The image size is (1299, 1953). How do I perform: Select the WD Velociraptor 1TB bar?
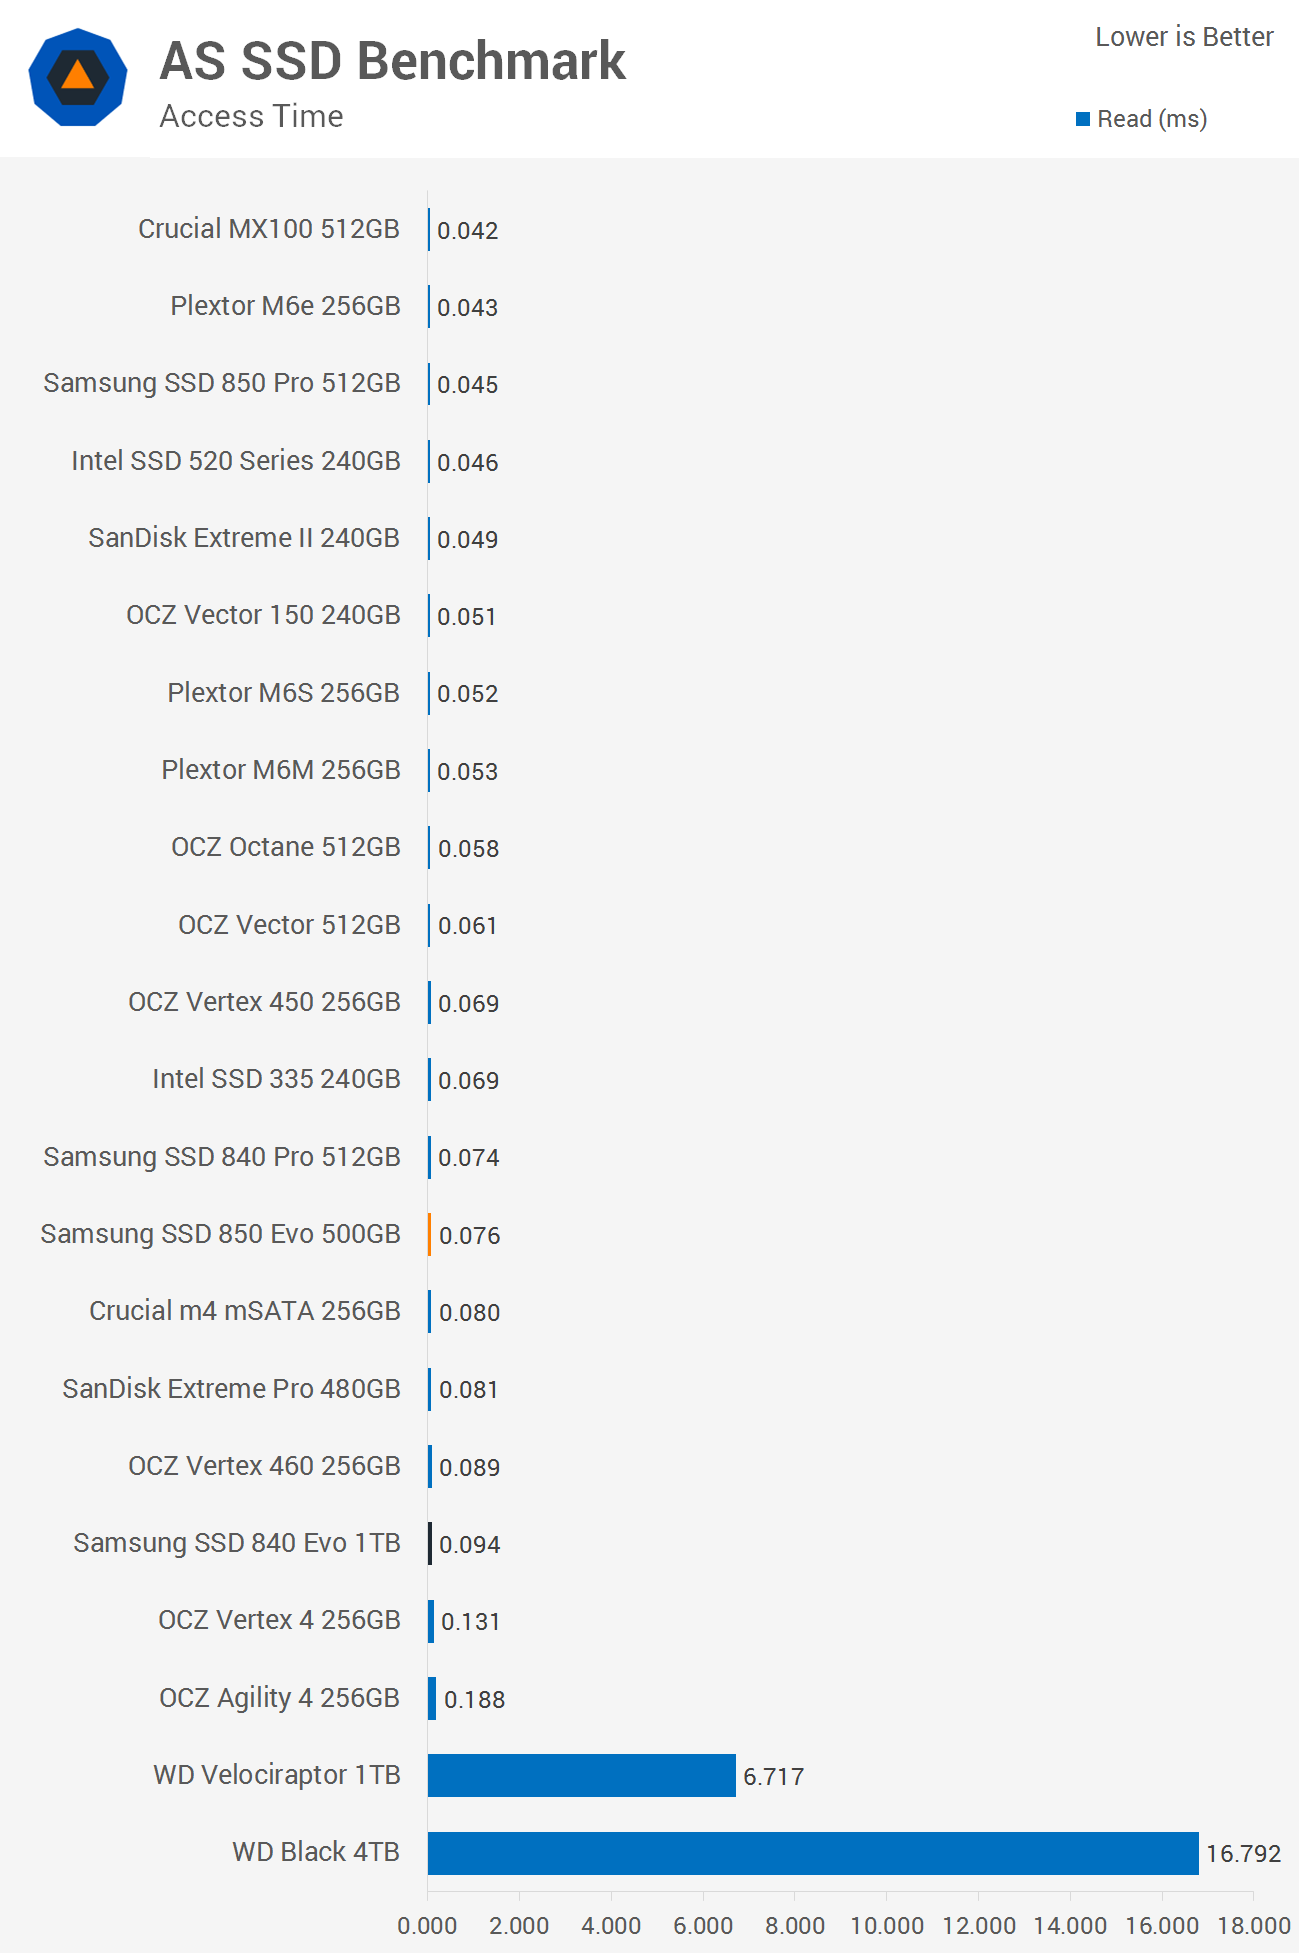coord(582,1775)
